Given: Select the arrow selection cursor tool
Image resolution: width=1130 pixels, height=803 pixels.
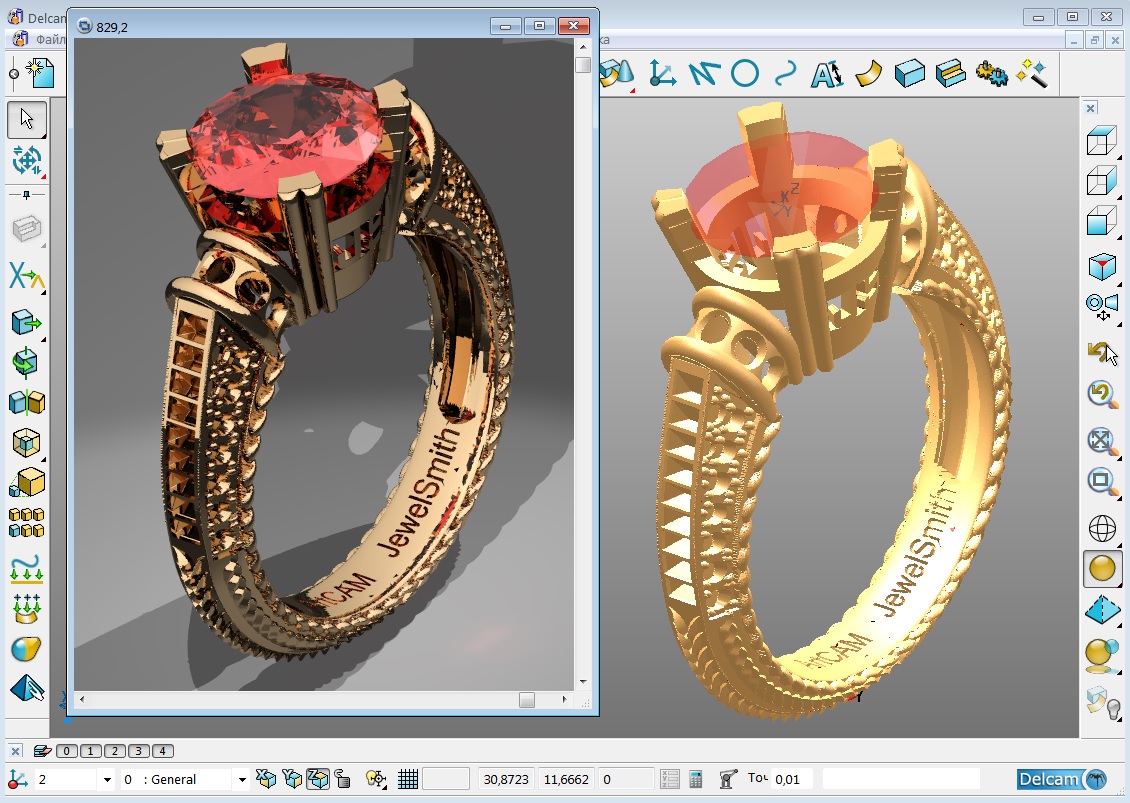Looking at the screenshot, I should (x=27, y=120).
